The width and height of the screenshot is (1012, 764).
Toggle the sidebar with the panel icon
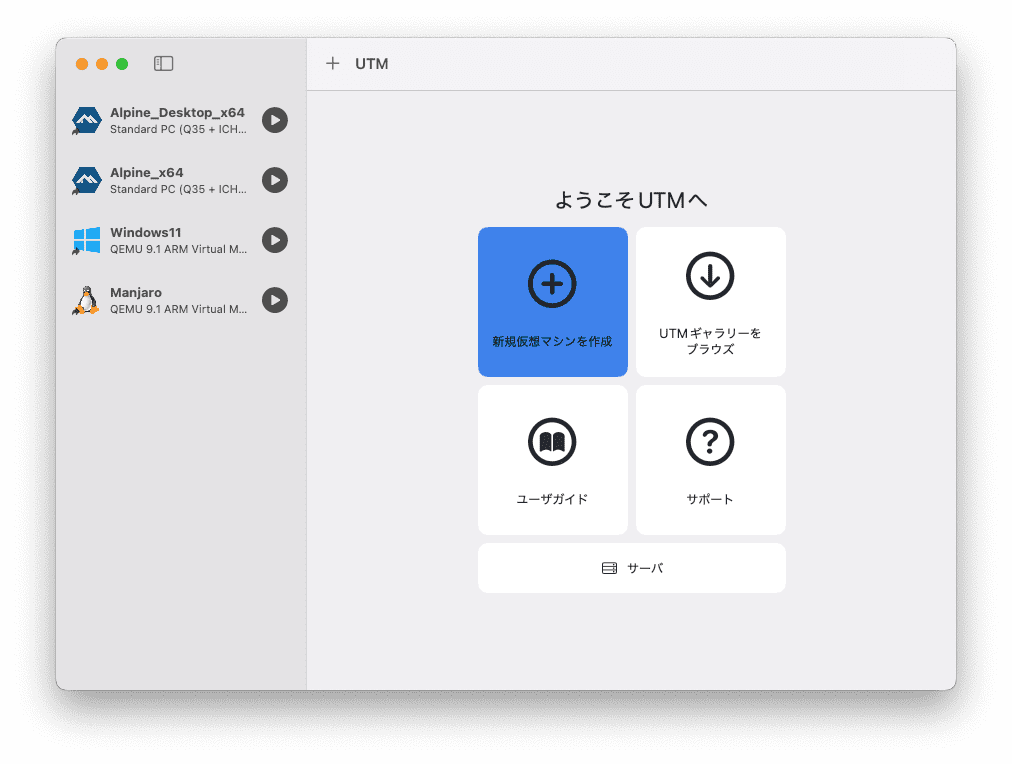point(163,63)
